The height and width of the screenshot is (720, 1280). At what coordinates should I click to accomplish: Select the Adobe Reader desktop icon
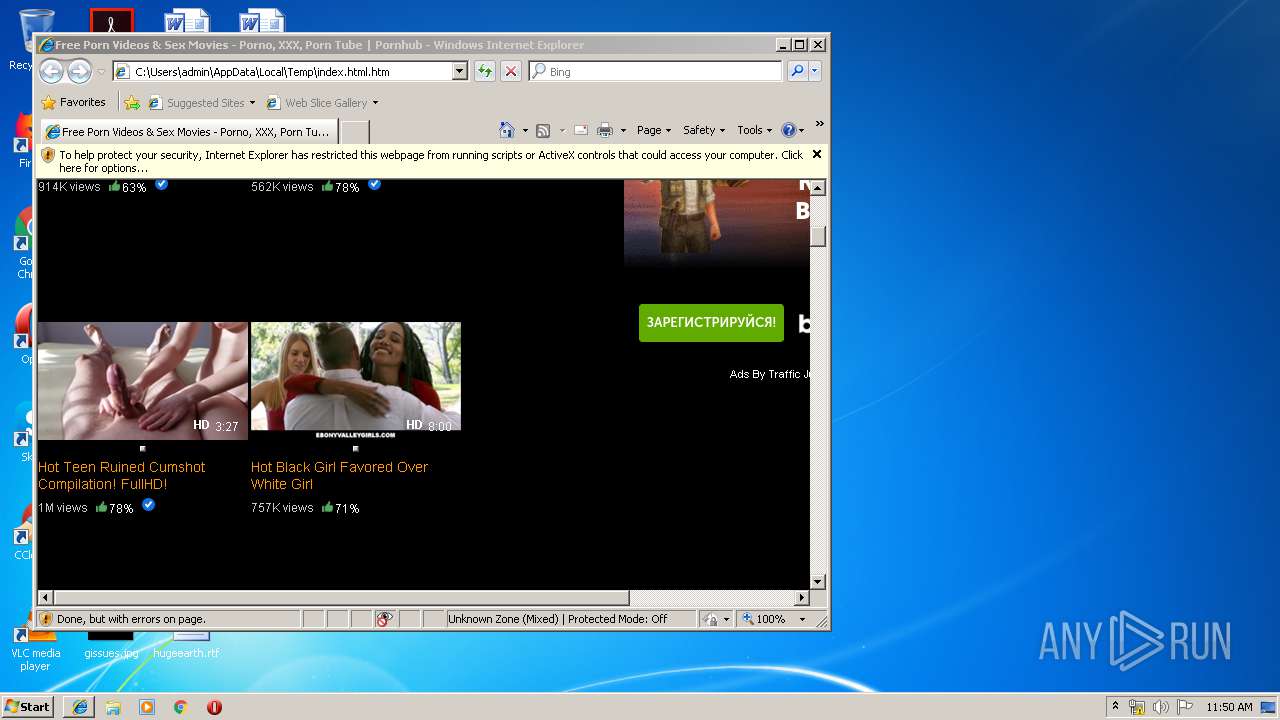coord(111,22)
